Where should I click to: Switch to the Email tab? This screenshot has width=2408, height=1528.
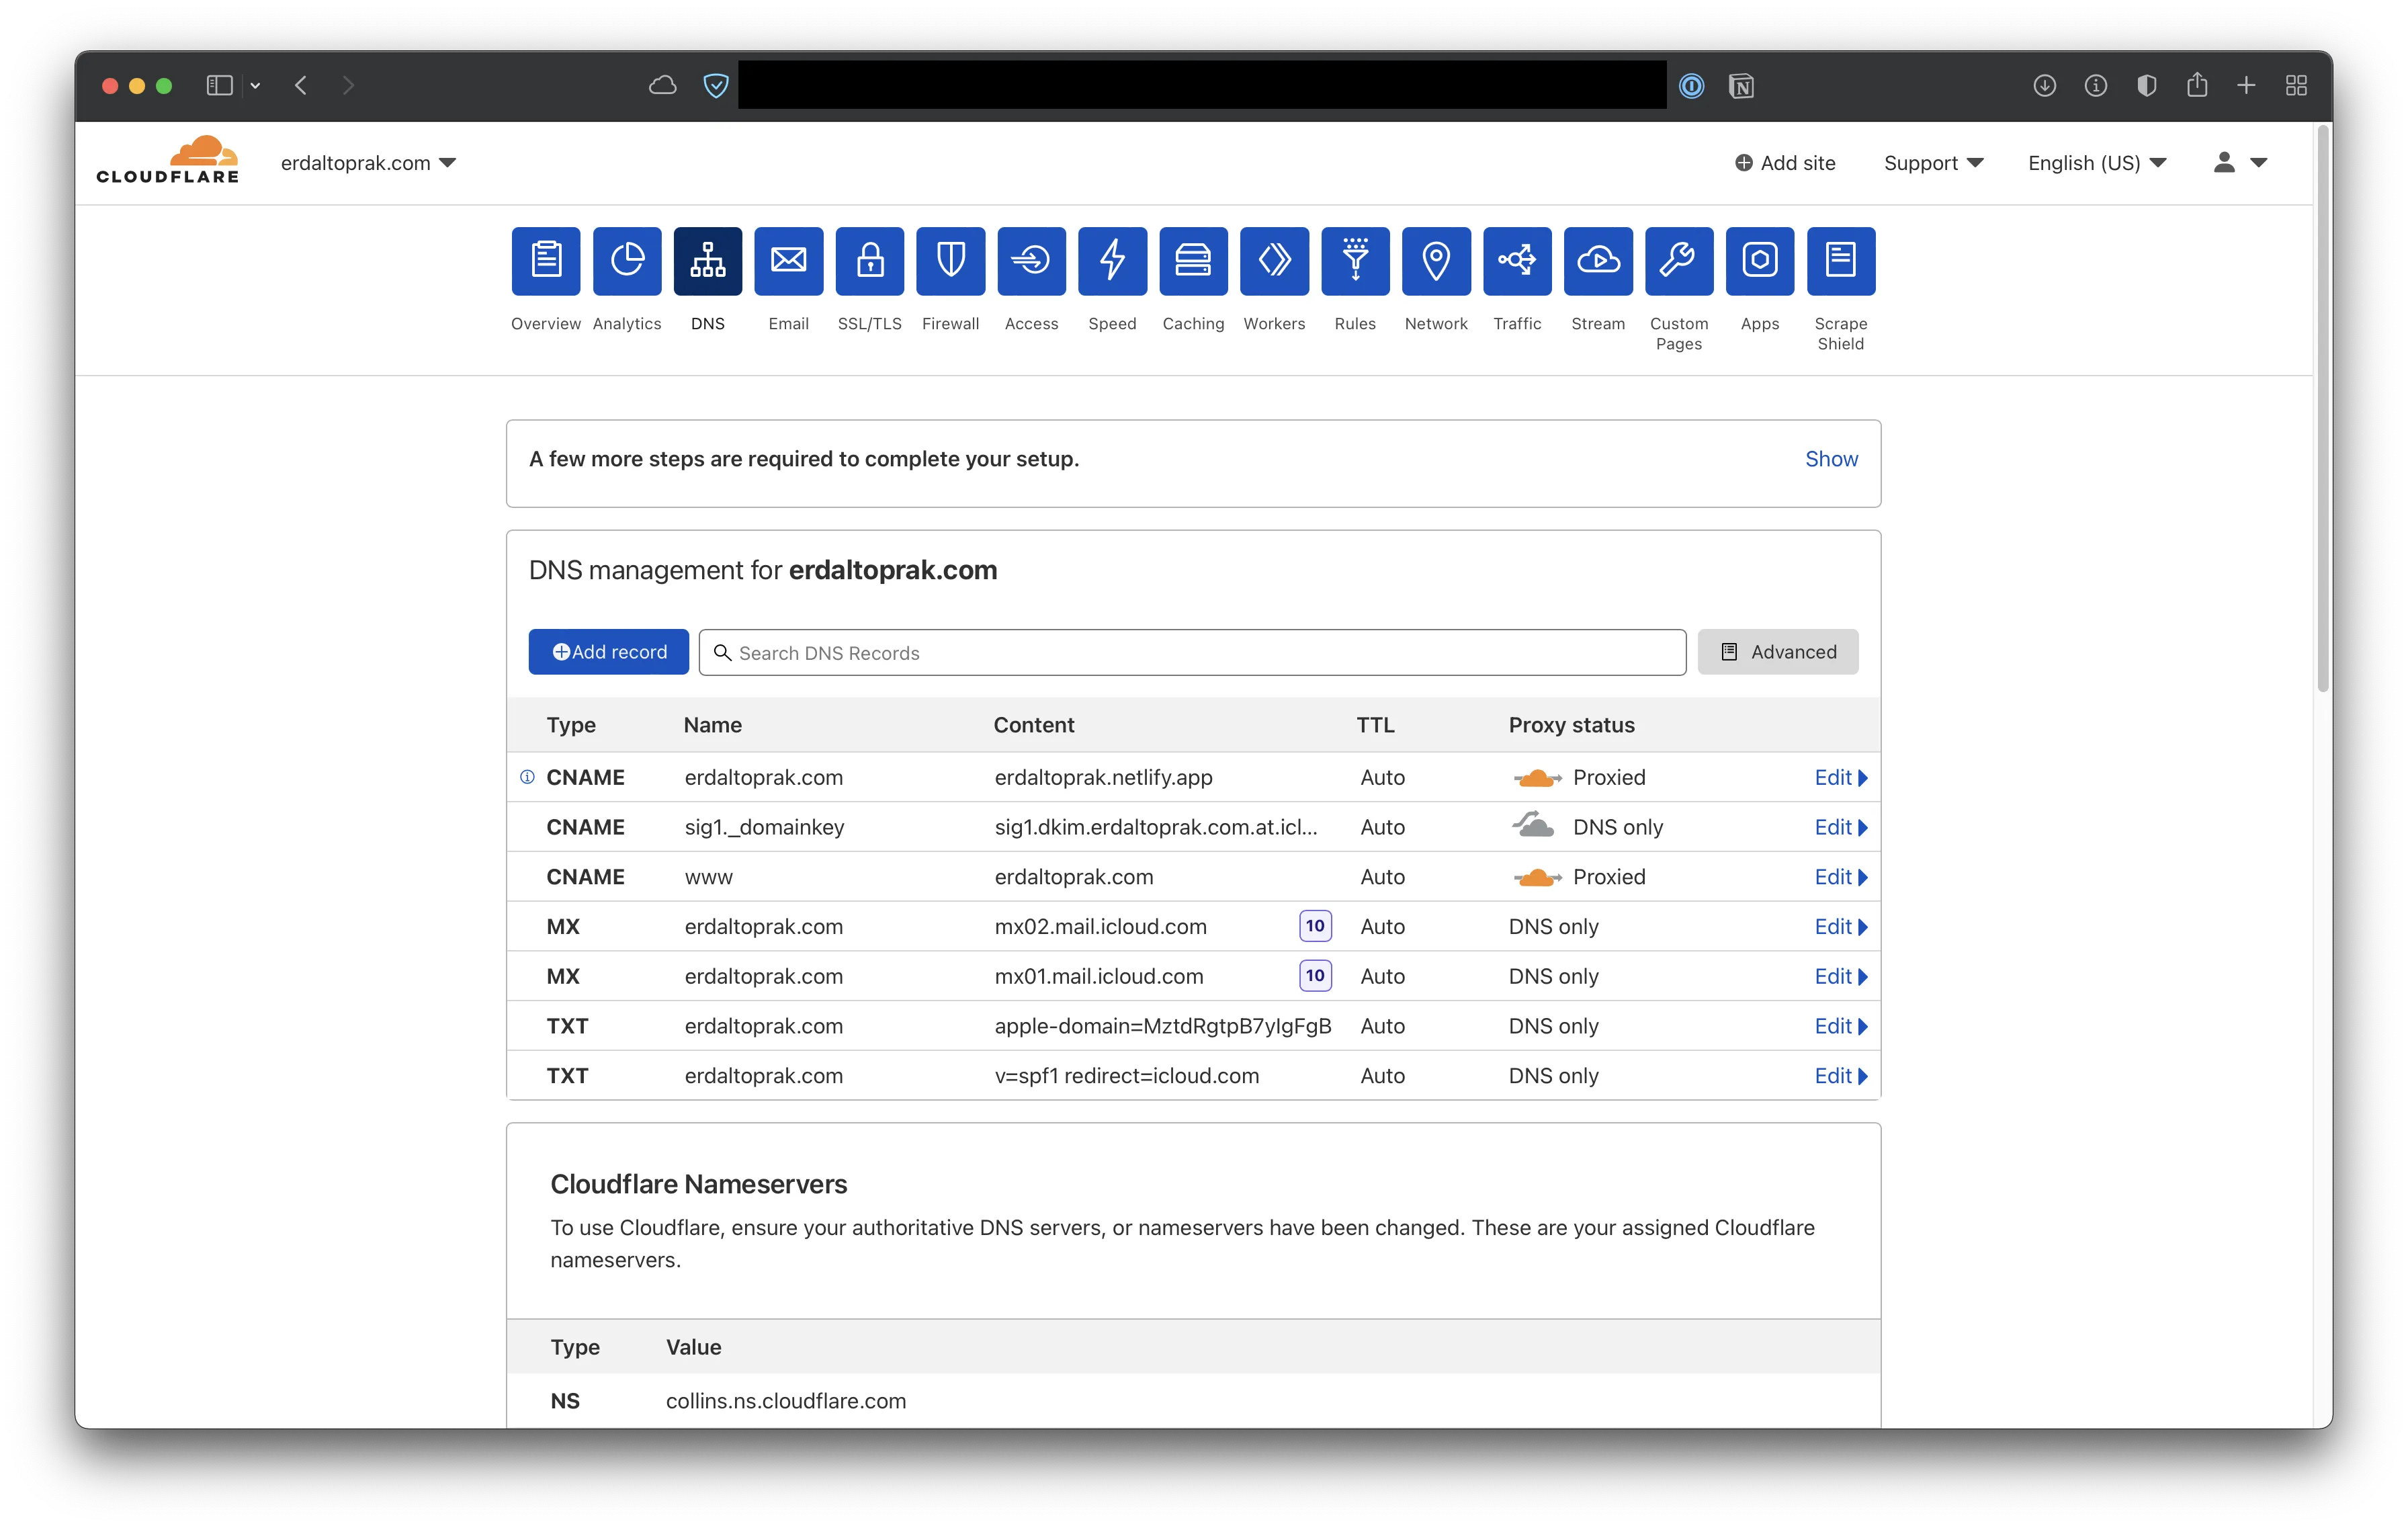coord(788,261)
